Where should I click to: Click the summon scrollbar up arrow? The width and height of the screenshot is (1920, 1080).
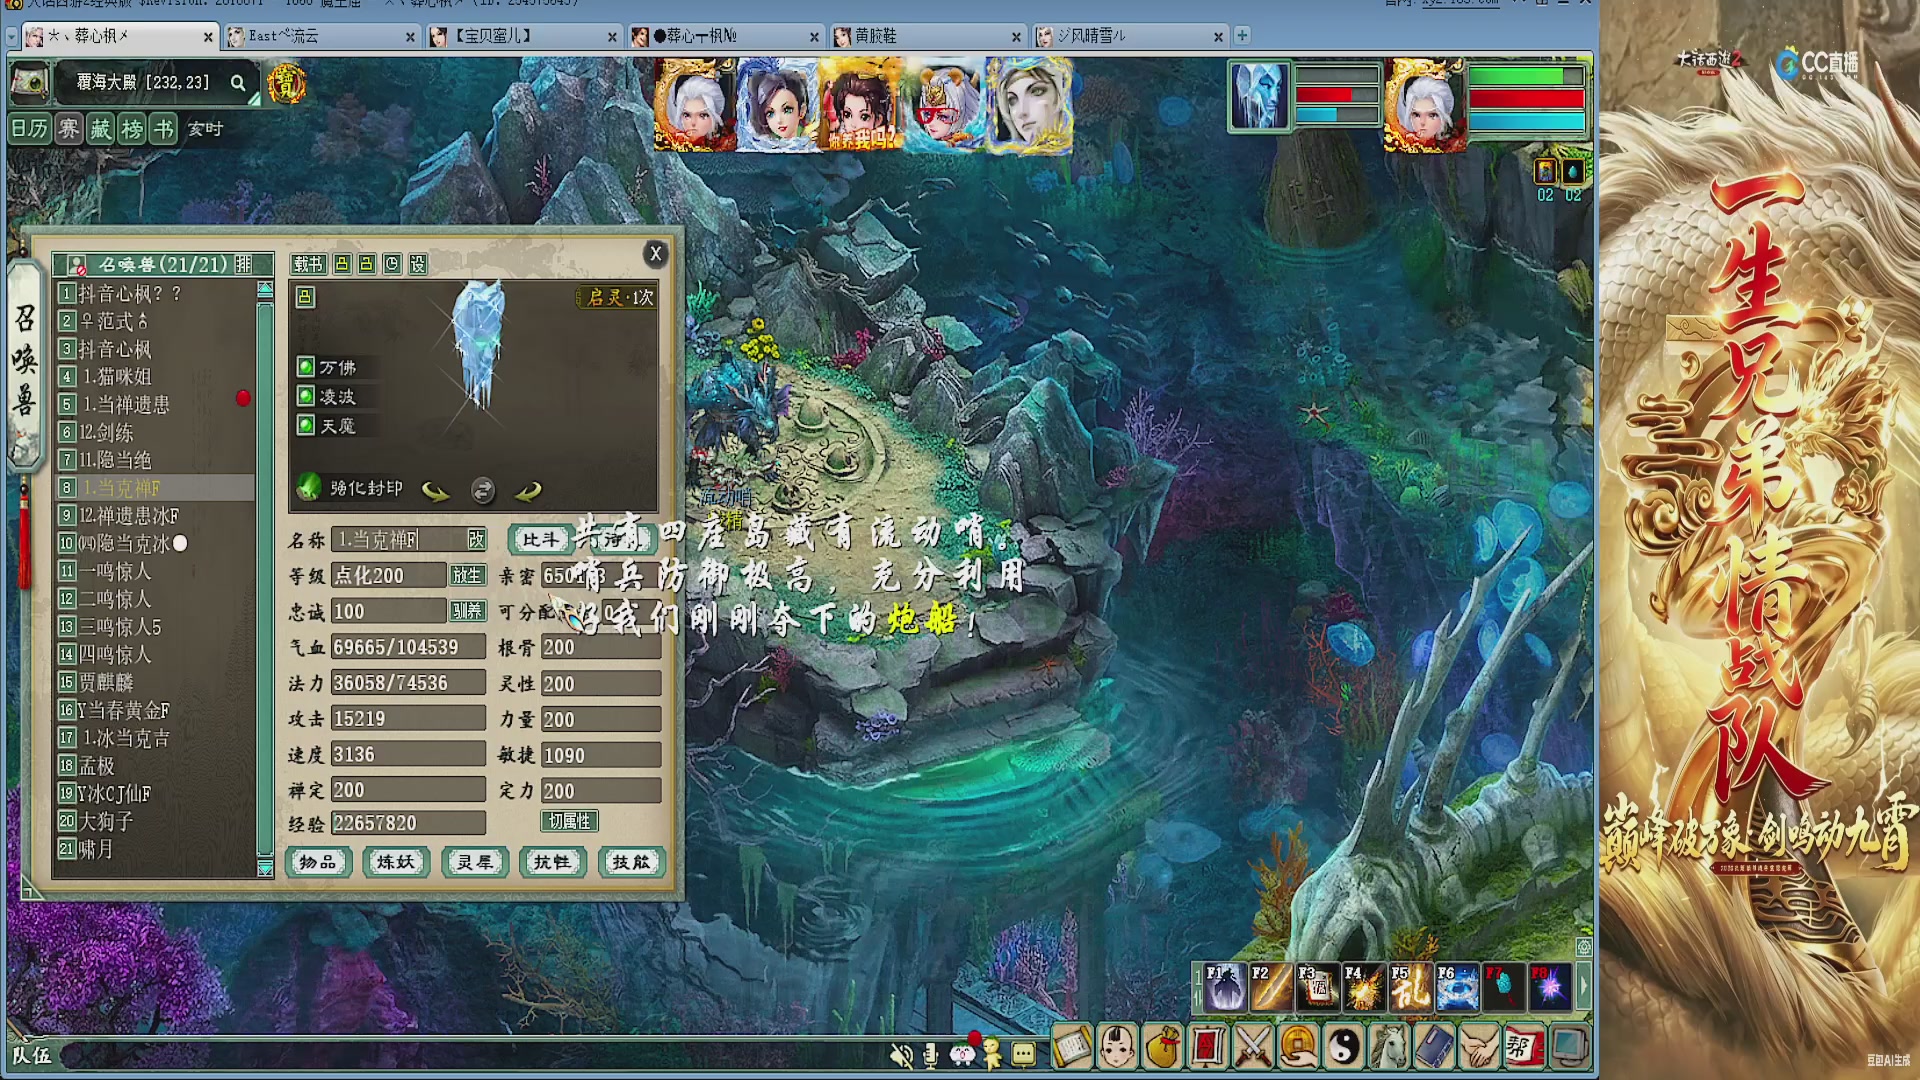pyautogui.click(x=265, y=289)
